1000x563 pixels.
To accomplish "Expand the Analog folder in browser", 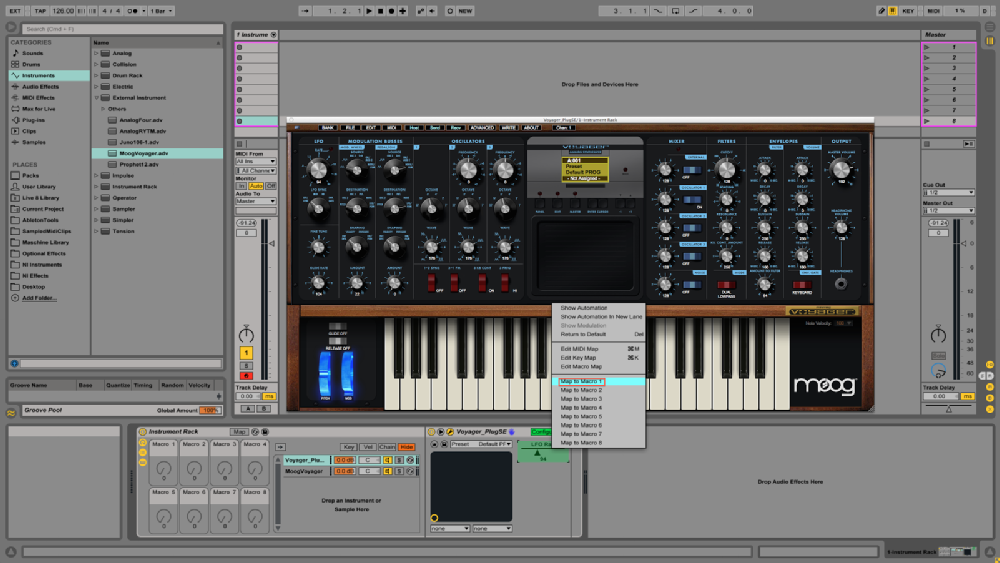I will [98, 53].
